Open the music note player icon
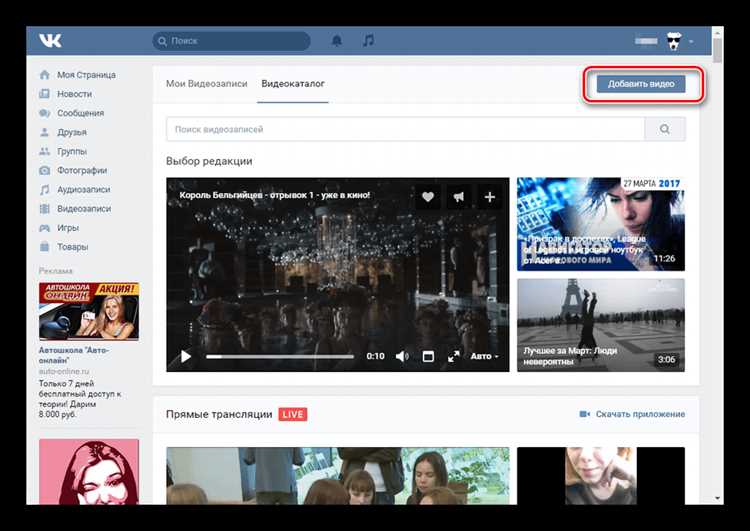Viewport: 750px width, 531px height. pyautogui.click(x=368, y=41)
